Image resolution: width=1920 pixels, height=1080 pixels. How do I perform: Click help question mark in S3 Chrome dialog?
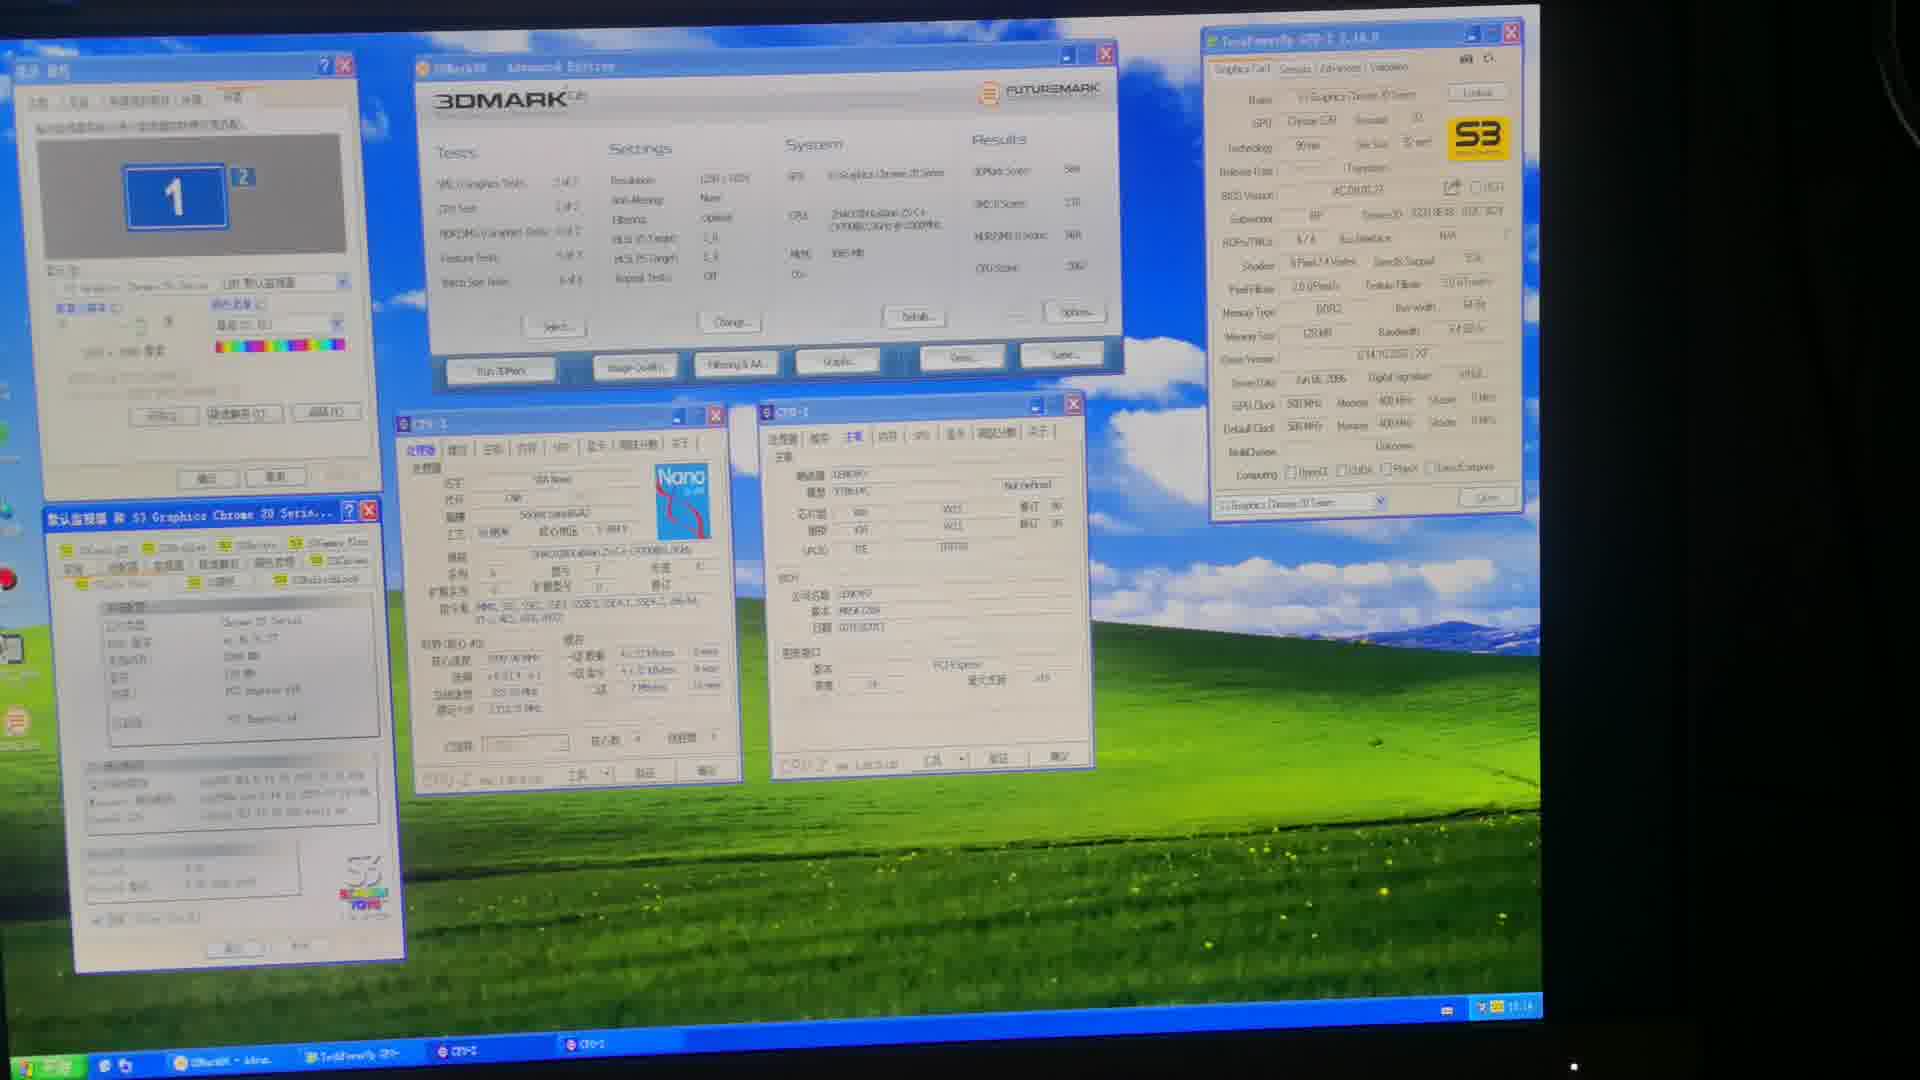pyautogui.click(x=349, y=512)
